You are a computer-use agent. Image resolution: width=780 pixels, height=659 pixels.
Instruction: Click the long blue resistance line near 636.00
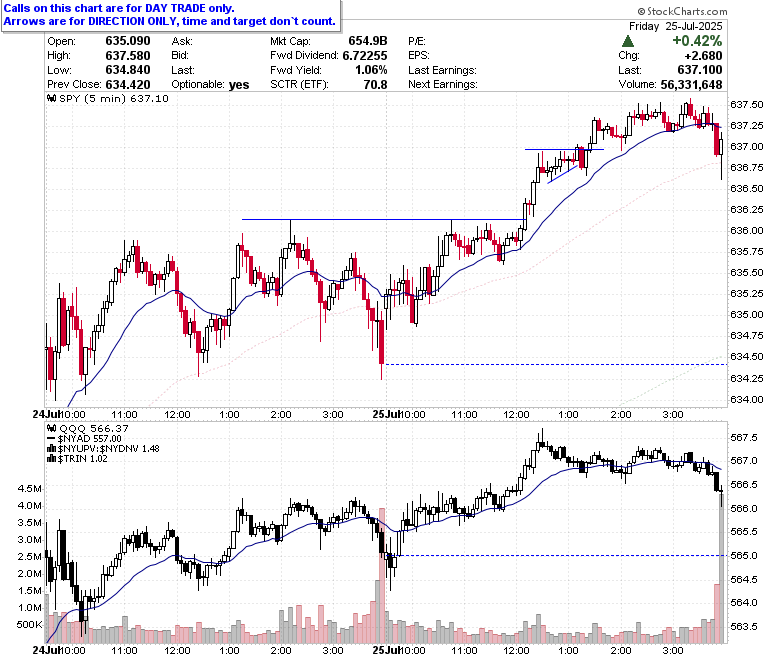coord(384,219)
